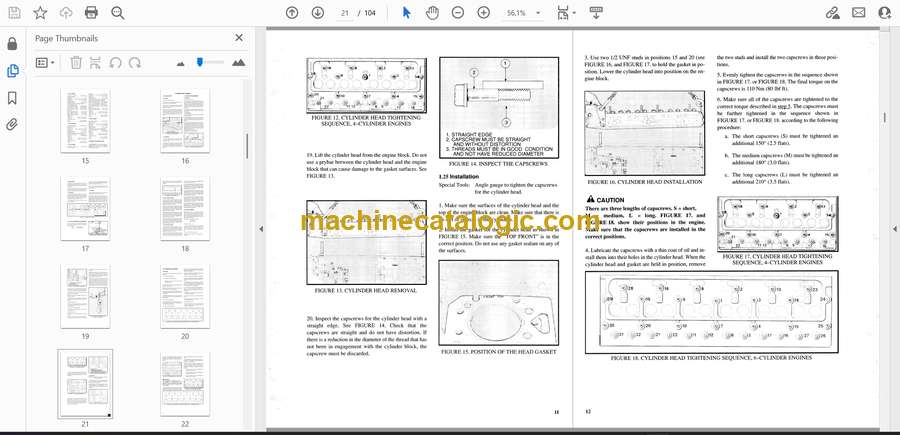Reduce thumbnail size with small mountain icon
This screenshot has width=900, height=435.
point(181,63)
